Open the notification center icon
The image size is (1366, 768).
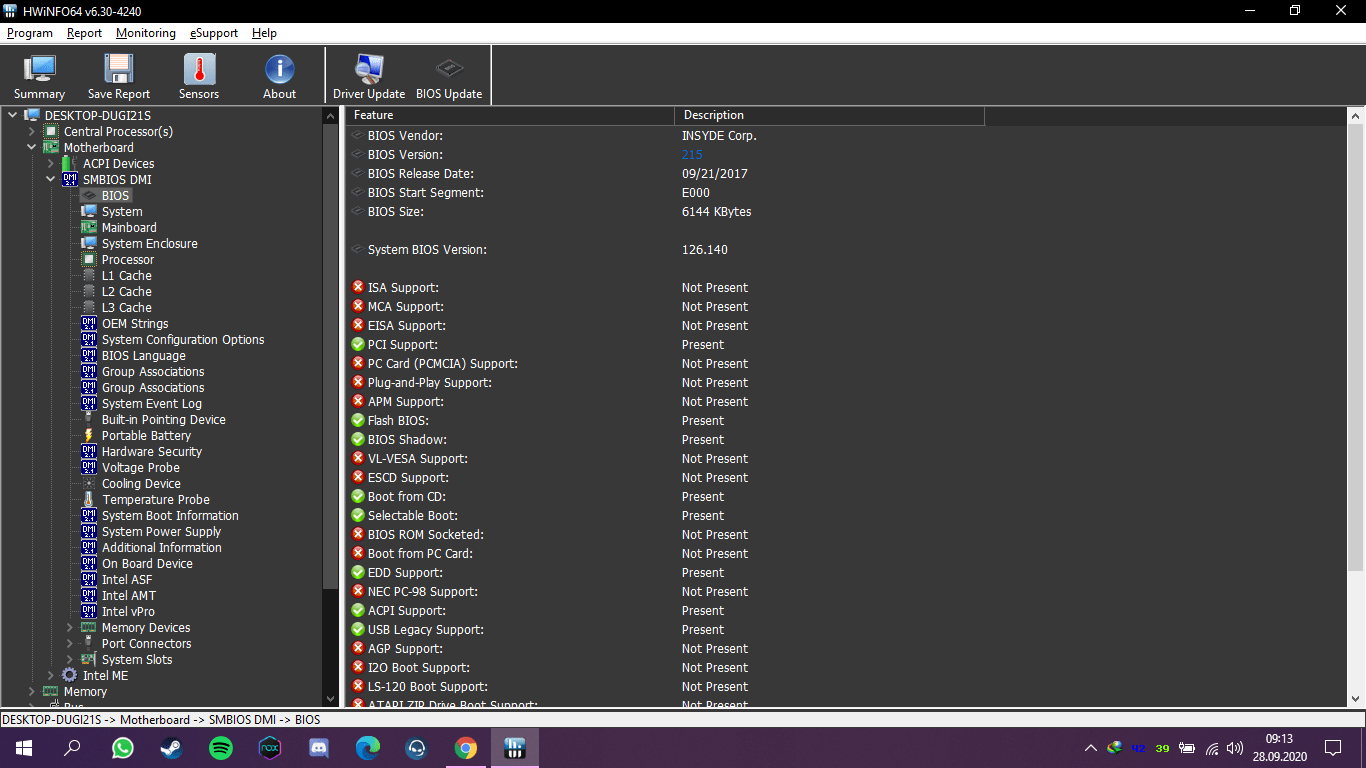click(x=1333, y=747)
